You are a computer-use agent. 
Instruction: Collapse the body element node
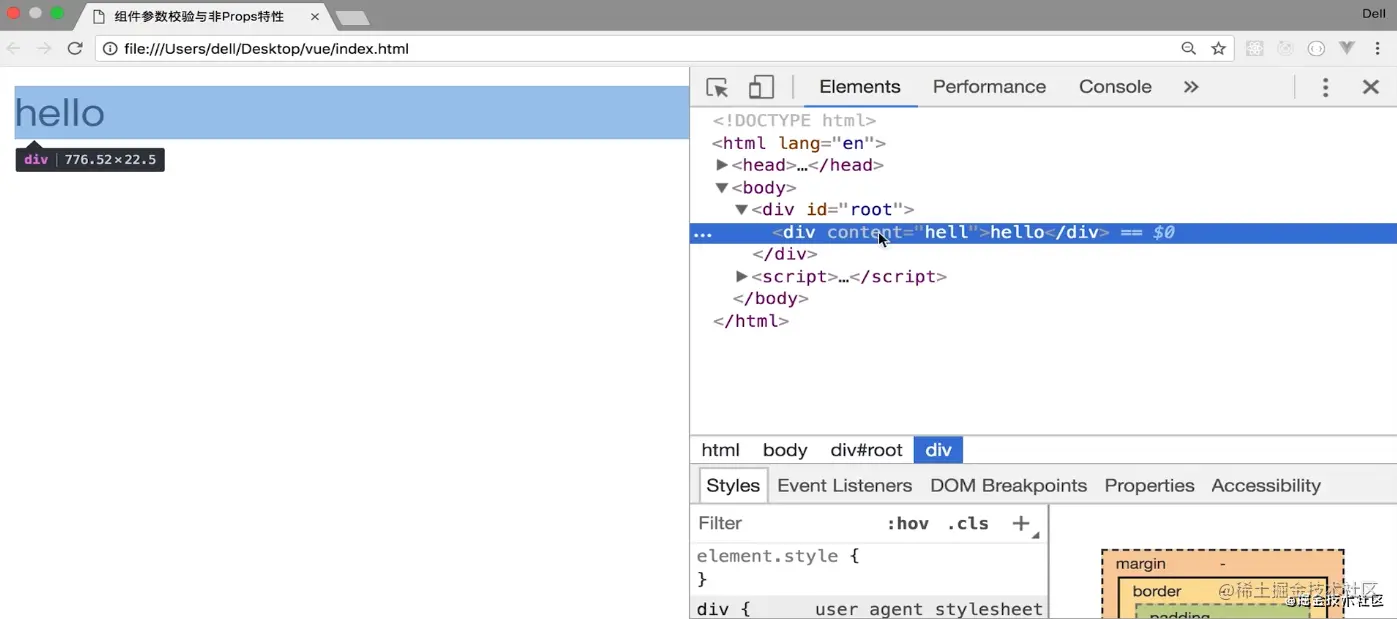tap(722, 187)
